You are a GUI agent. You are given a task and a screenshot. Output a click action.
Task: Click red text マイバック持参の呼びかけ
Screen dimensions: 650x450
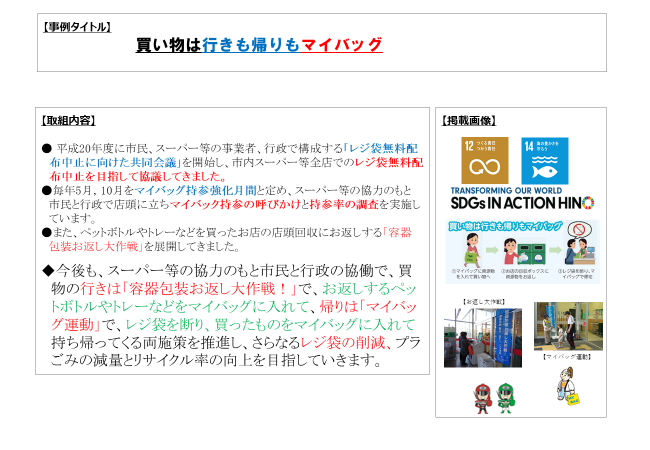point(235,204)
